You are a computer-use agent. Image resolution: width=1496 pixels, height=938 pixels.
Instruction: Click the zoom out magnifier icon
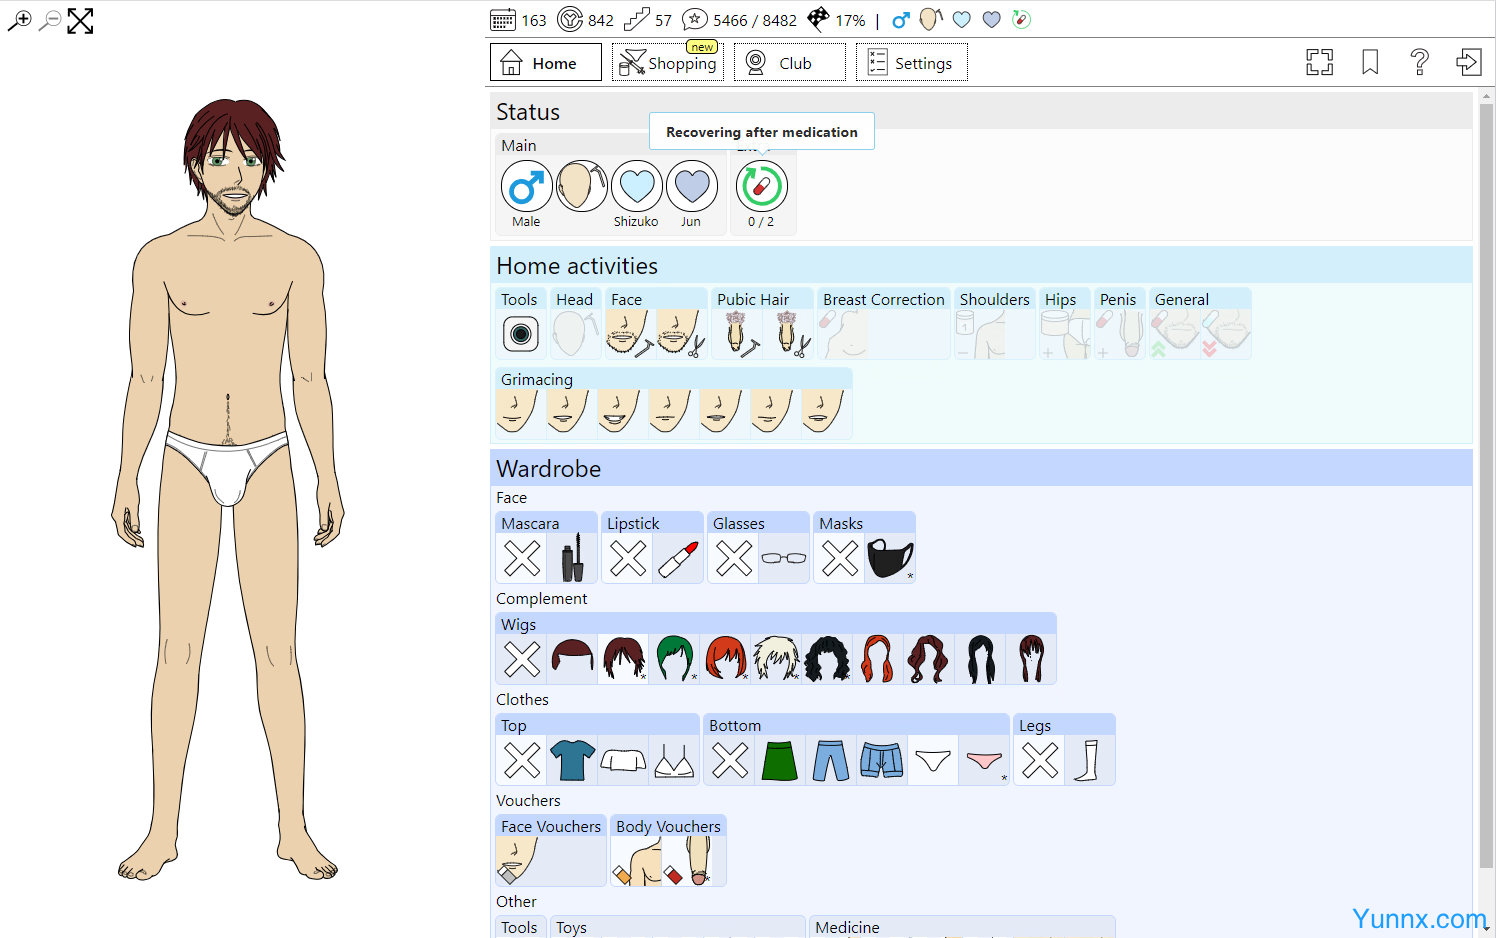[x=49, y=21]
